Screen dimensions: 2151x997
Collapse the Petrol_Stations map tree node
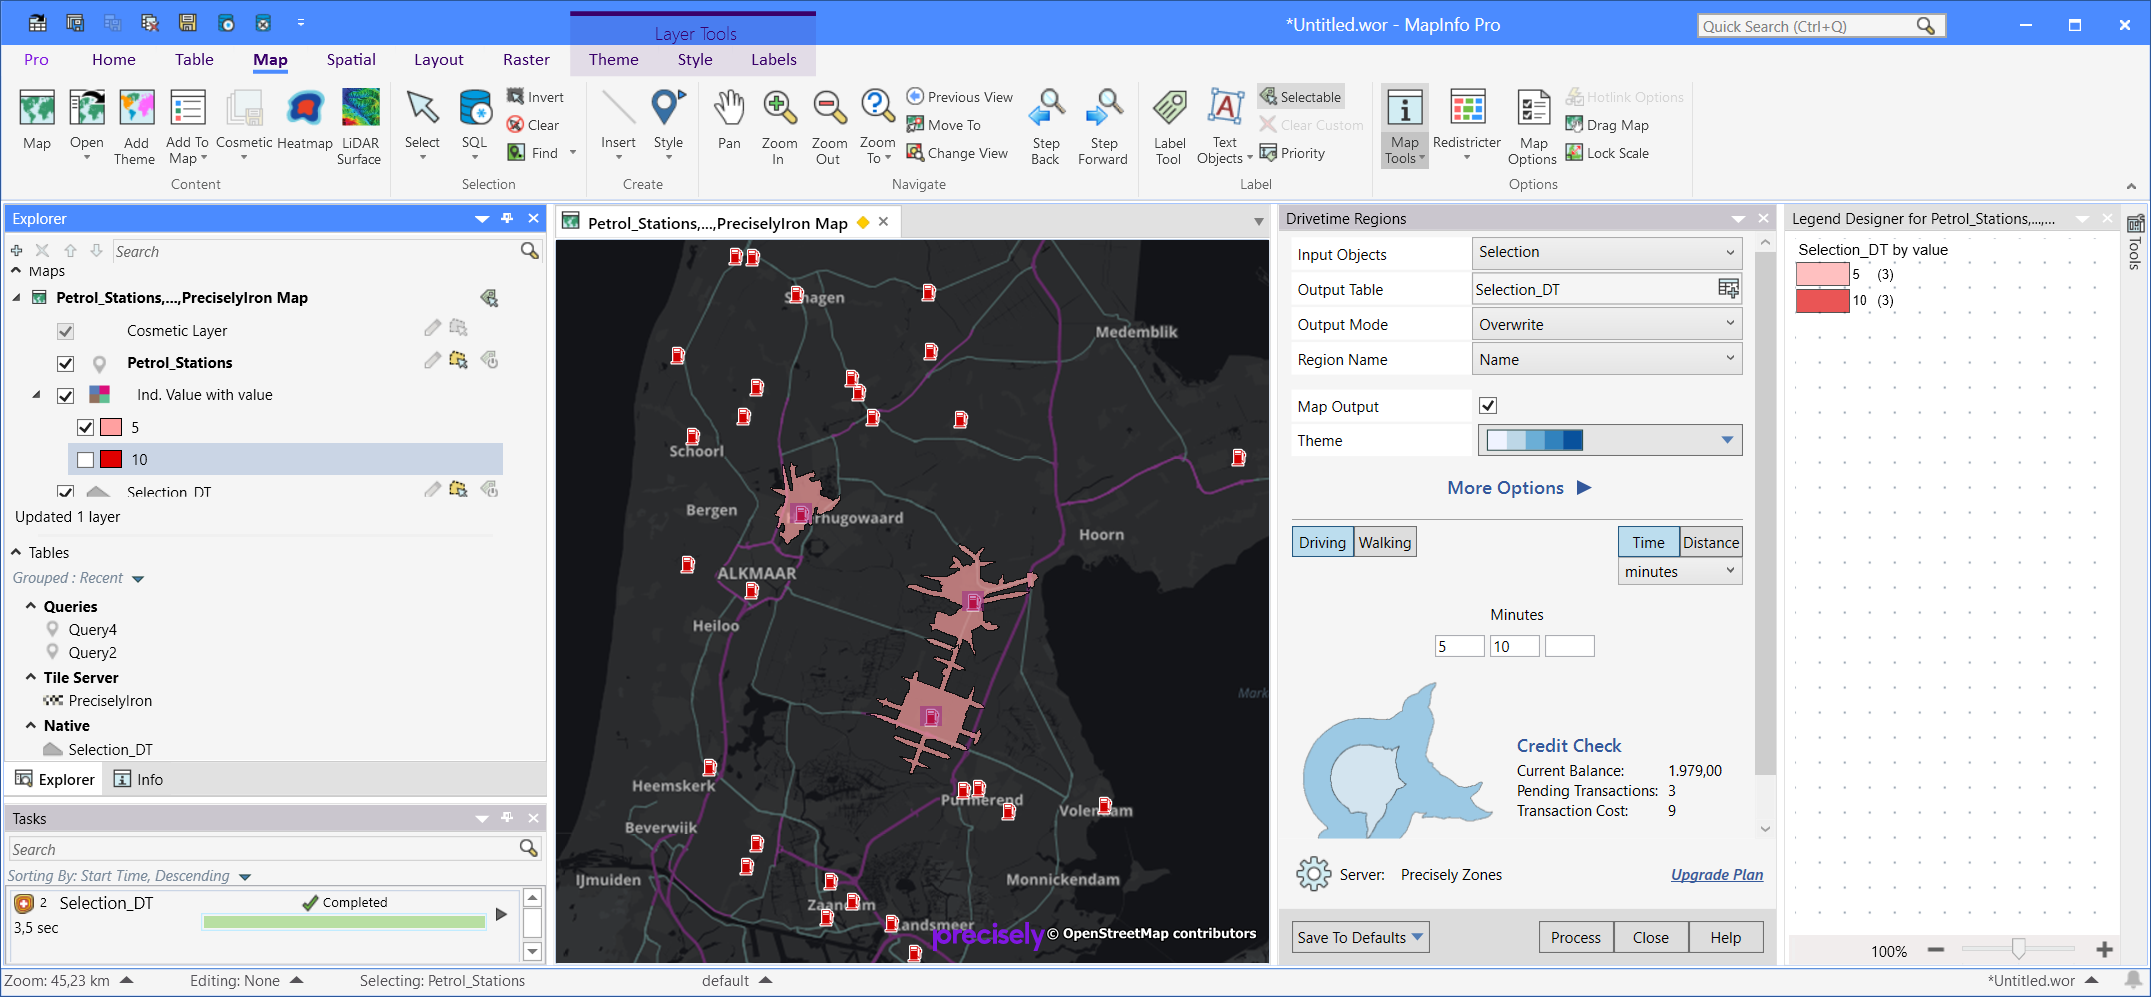point(16,297)
